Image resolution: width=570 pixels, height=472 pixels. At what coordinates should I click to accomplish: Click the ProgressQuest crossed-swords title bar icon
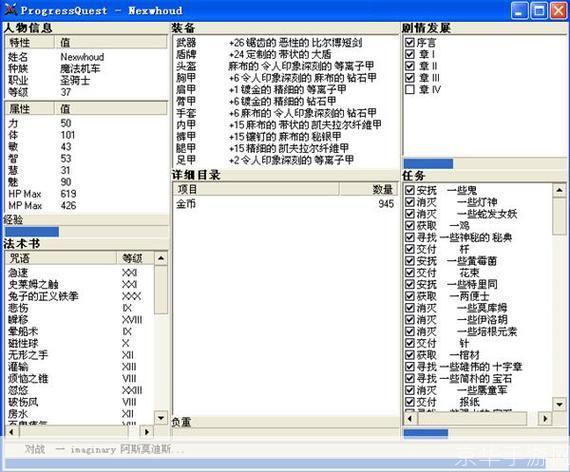pyautogui.click(x=10, y=9)
